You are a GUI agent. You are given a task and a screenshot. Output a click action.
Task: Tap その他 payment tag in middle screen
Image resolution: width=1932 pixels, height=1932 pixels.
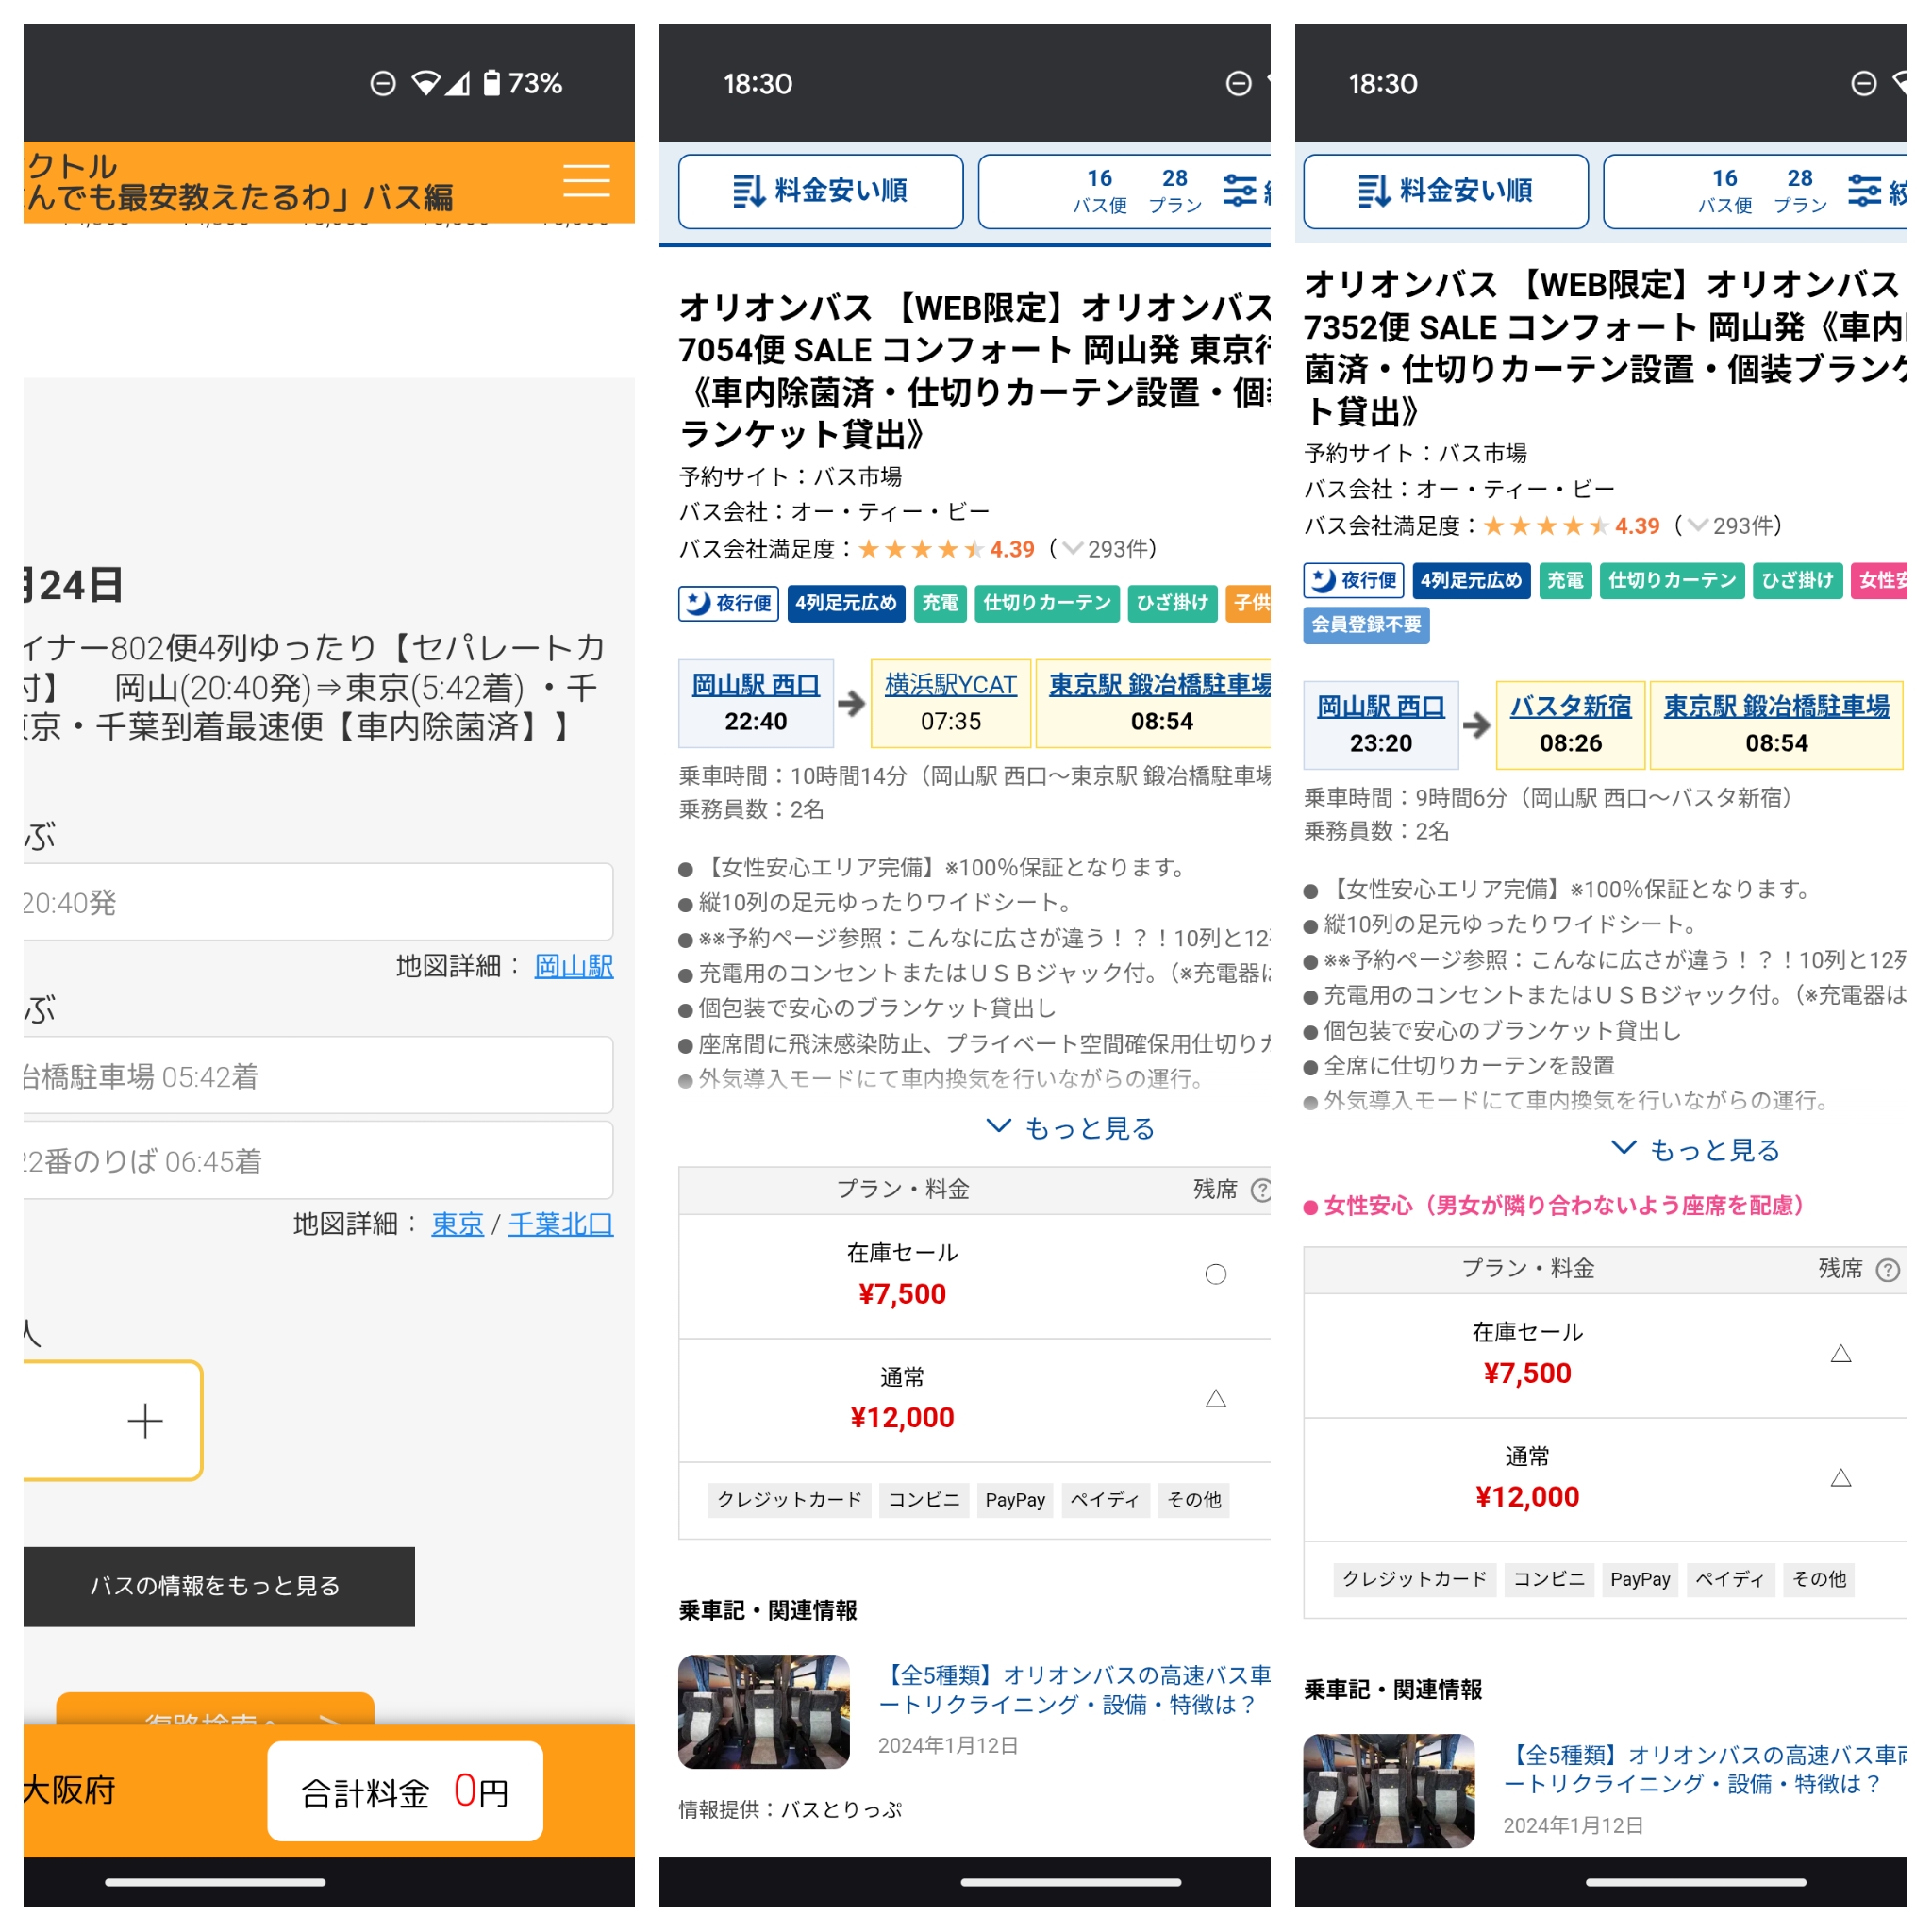pyautogui.click(x=1194, y=1500)
